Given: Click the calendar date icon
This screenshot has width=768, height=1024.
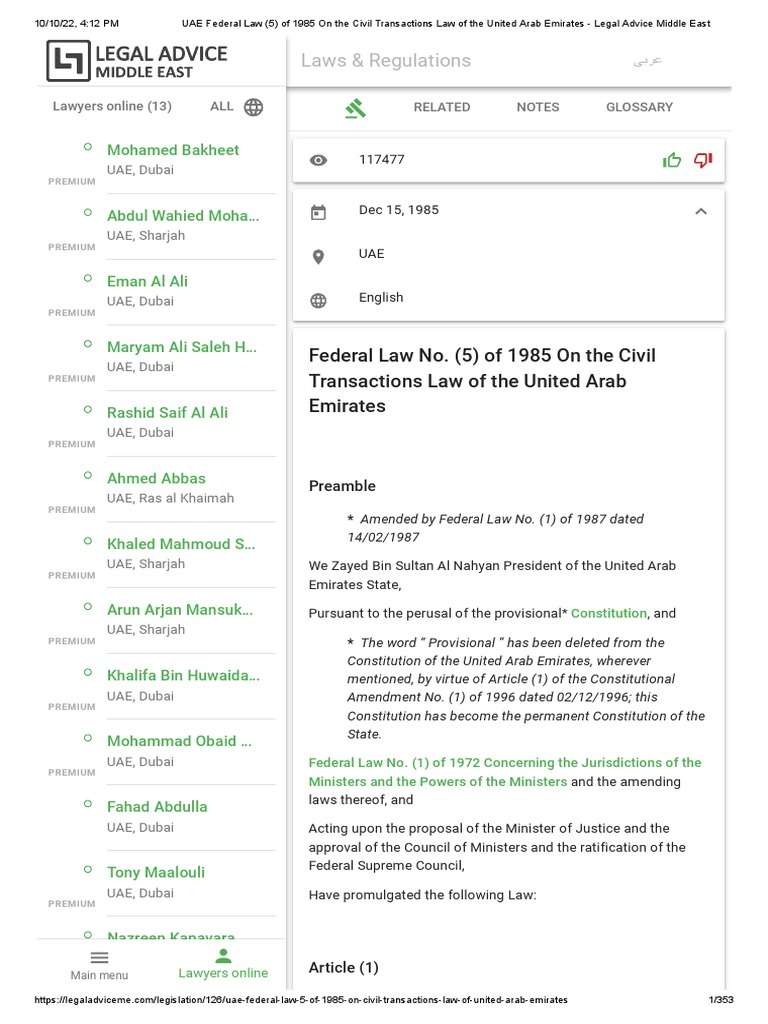Looking at the screenshot, I should click(318, 211).
